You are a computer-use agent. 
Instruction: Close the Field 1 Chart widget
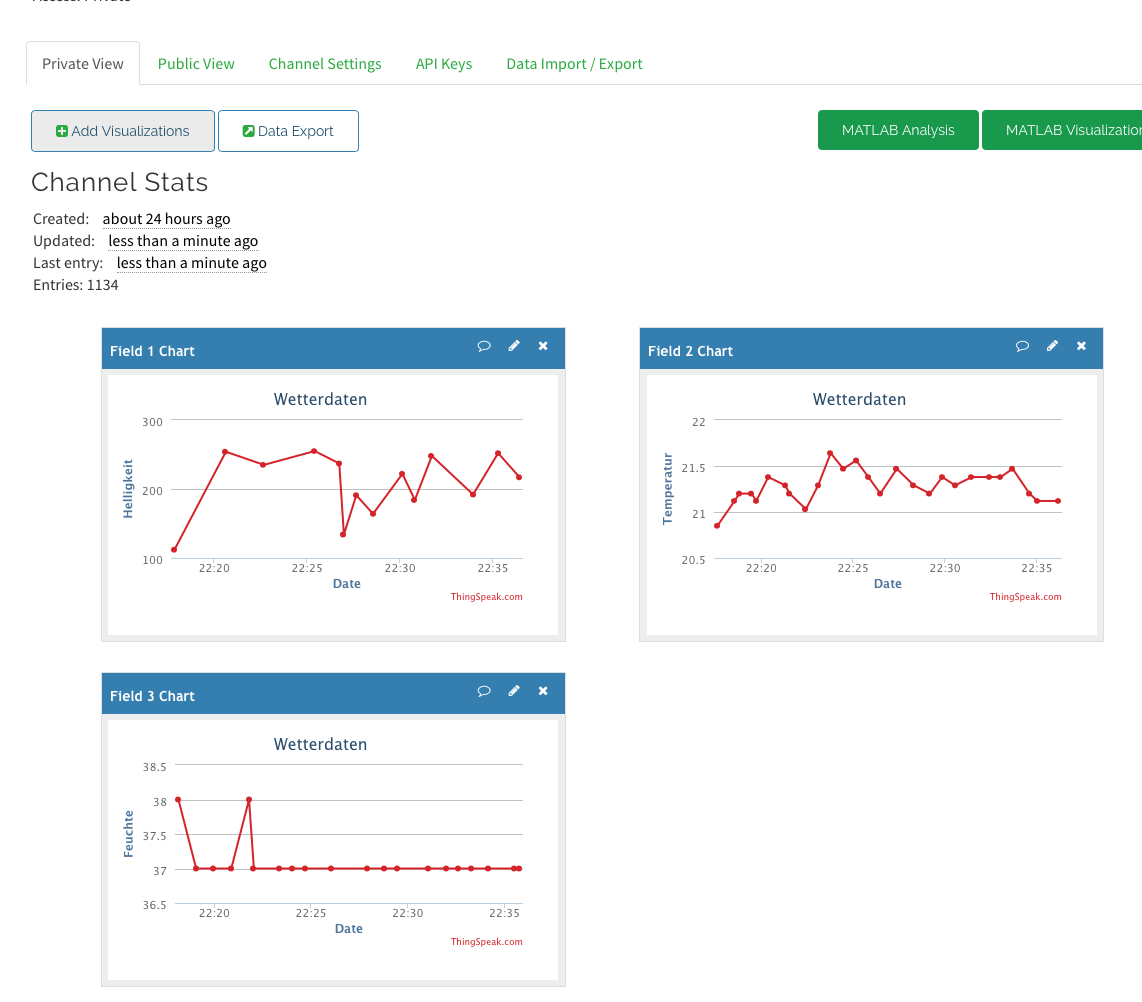543,346
